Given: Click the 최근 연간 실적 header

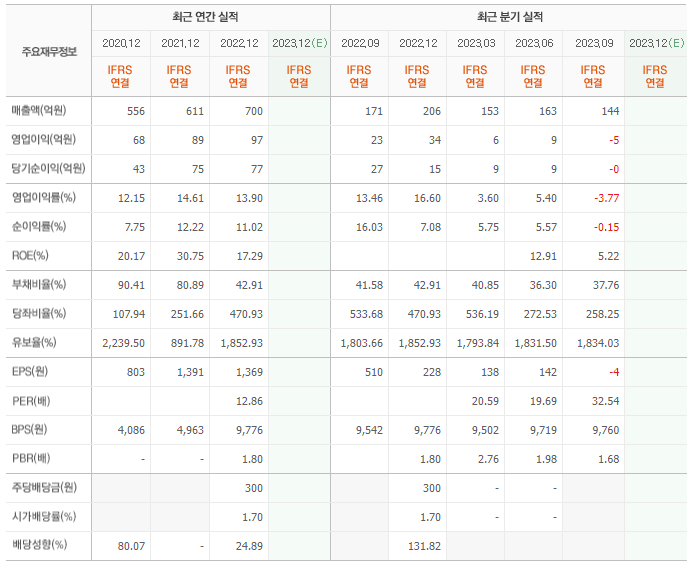Looking at the screenshot, I should tap(205, 17).
